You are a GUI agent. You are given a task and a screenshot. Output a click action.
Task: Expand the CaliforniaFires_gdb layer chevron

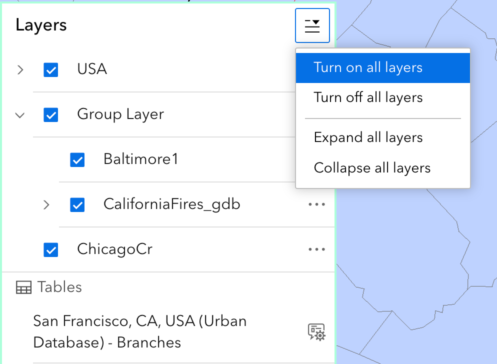point(46,205)
